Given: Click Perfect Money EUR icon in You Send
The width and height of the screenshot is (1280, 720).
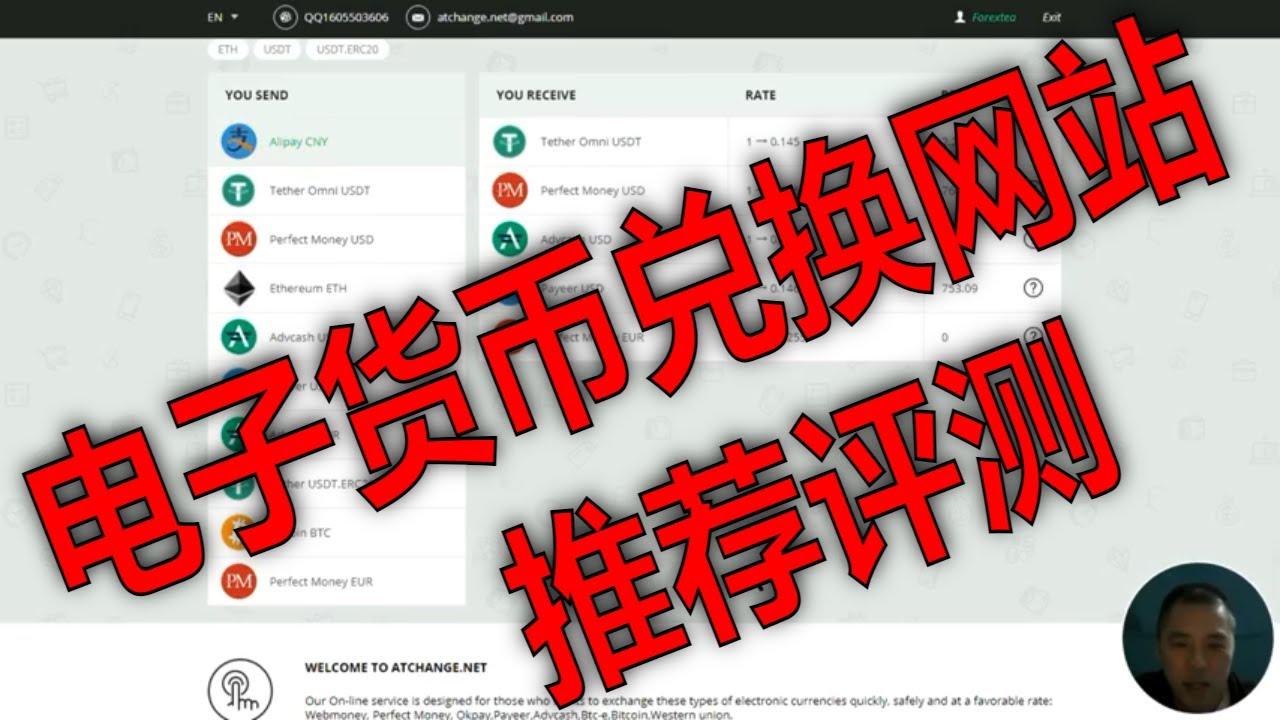Looking at the screenshot, I should (x=239, y=581).
